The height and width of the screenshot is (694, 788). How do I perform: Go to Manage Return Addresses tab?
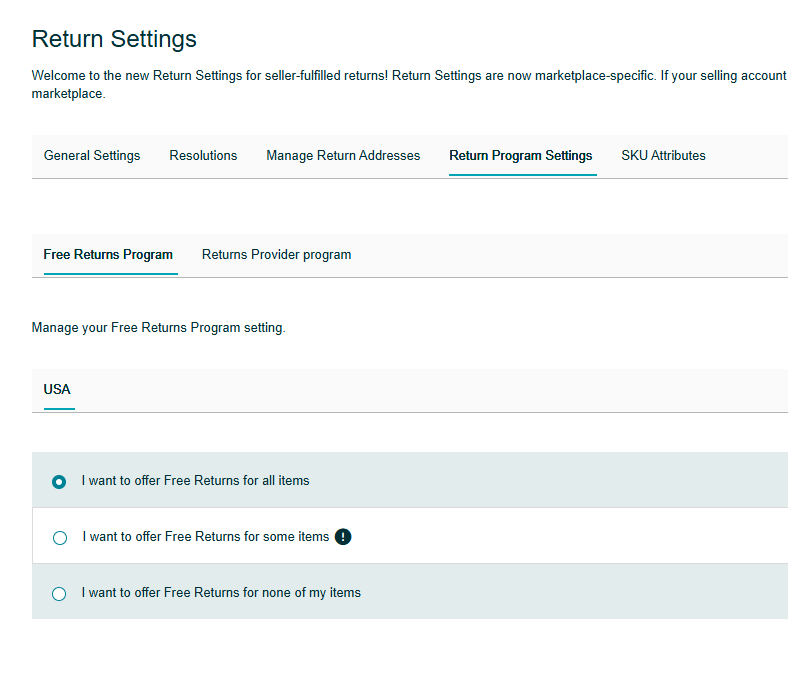point(343,155)
